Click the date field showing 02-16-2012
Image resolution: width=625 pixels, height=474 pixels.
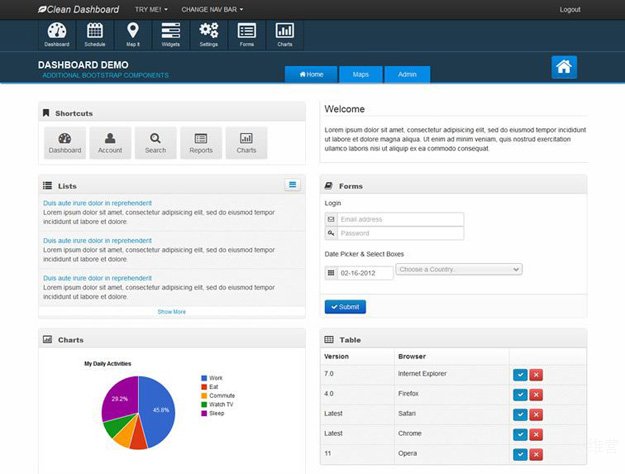point(365,273)
